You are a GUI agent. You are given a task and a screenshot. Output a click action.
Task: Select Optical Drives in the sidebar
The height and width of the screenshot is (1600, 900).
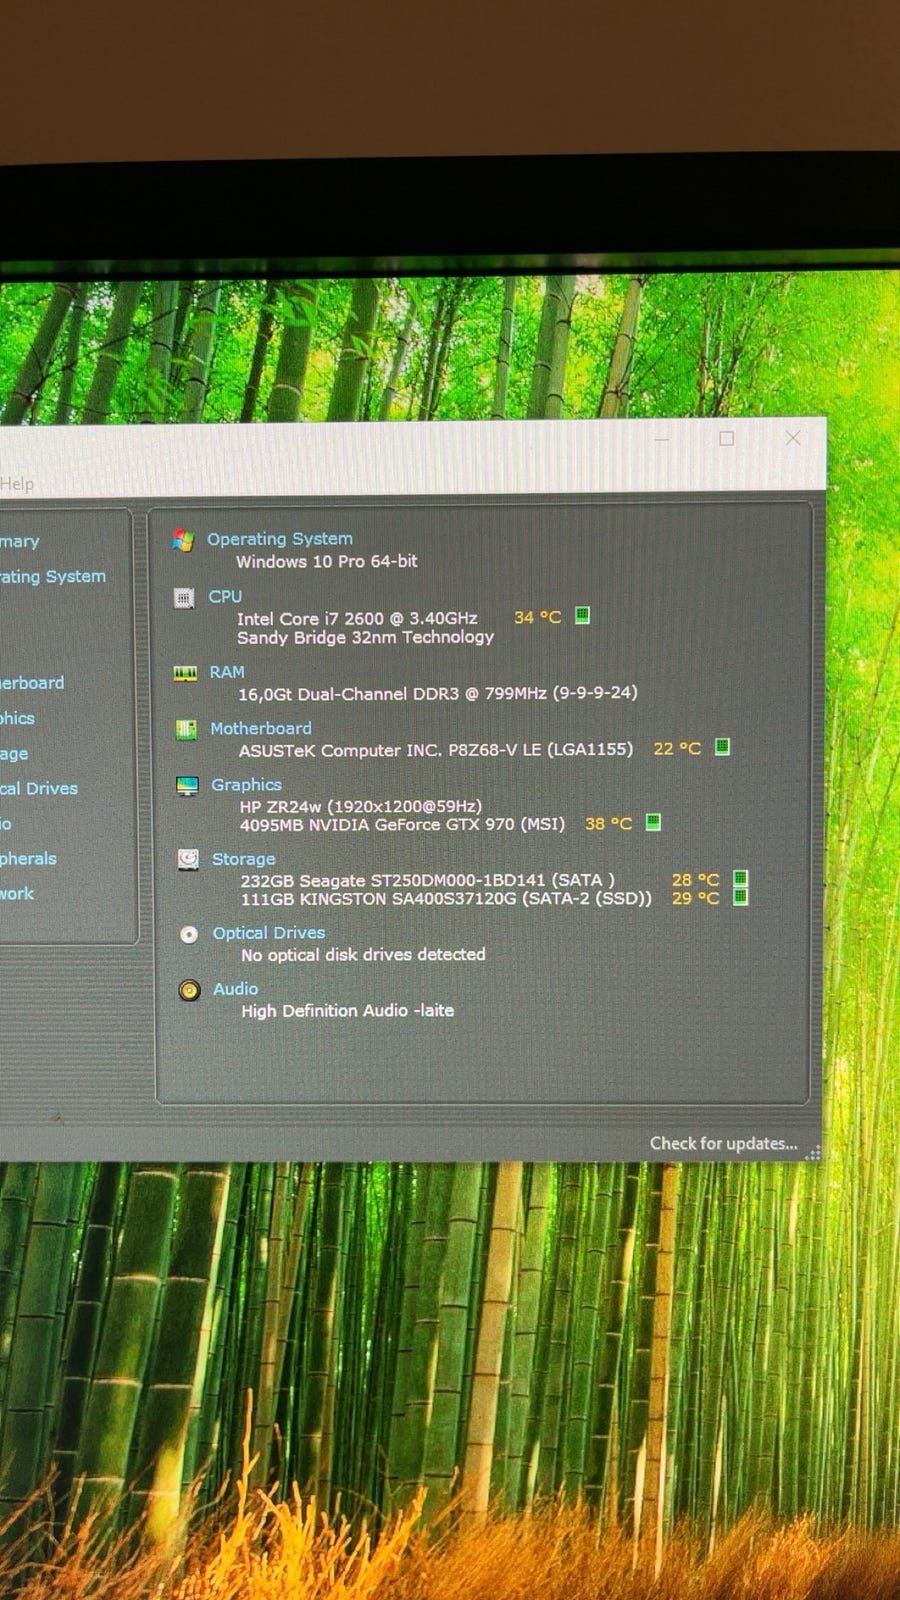[x=39, y=789]
